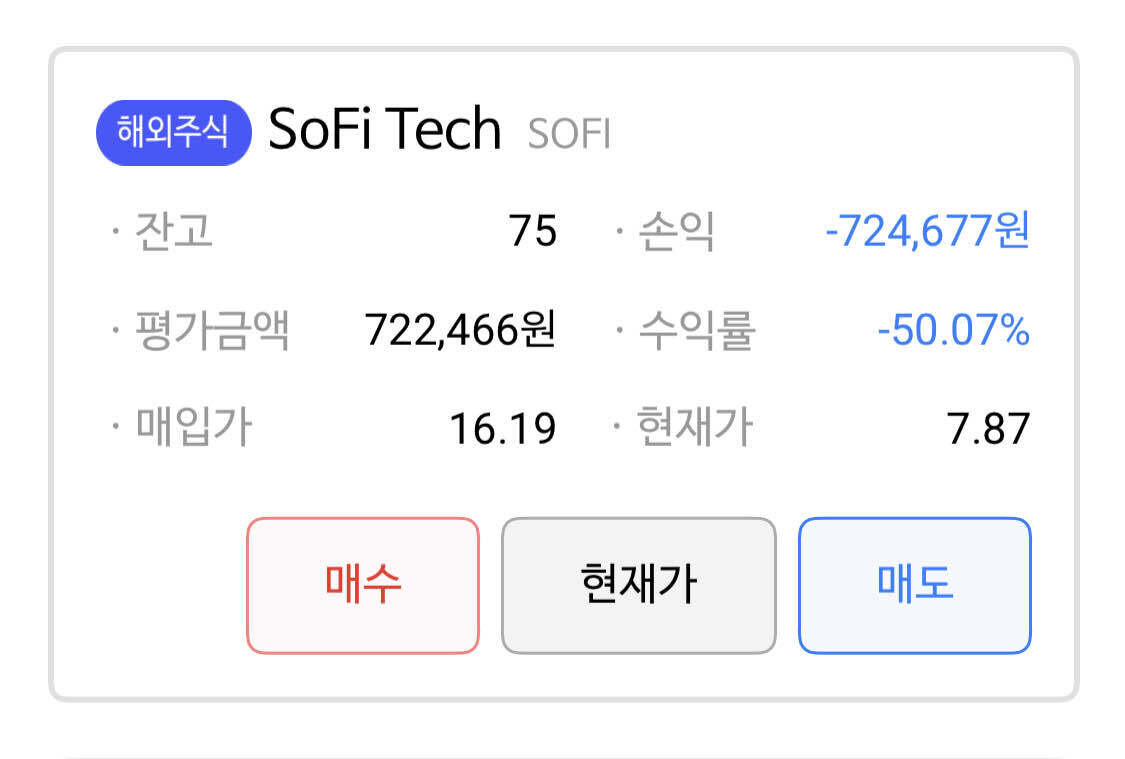The height and width of the screenshot is (759, 1125).
Task: Click the 매도 sell button
Action: (x=913, y=587)
